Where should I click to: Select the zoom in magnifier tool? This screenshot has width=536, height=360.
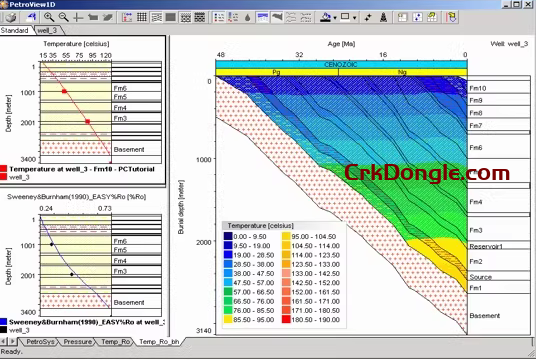(49, 17)
